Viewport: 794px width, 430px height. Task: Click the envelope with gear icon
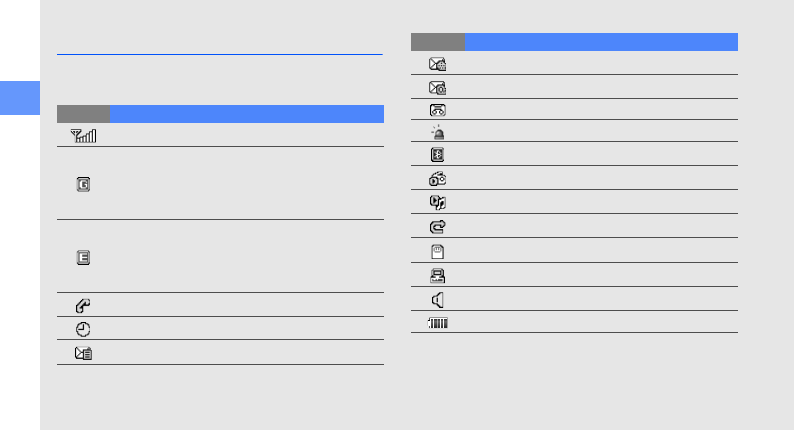click(437, 87)
